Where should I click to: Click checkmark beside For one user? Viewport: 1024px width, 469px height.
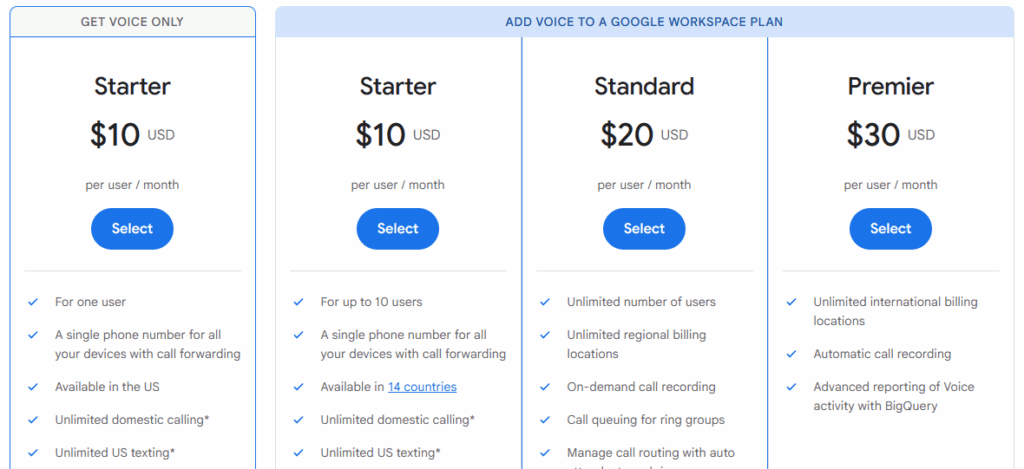(33, 302)
